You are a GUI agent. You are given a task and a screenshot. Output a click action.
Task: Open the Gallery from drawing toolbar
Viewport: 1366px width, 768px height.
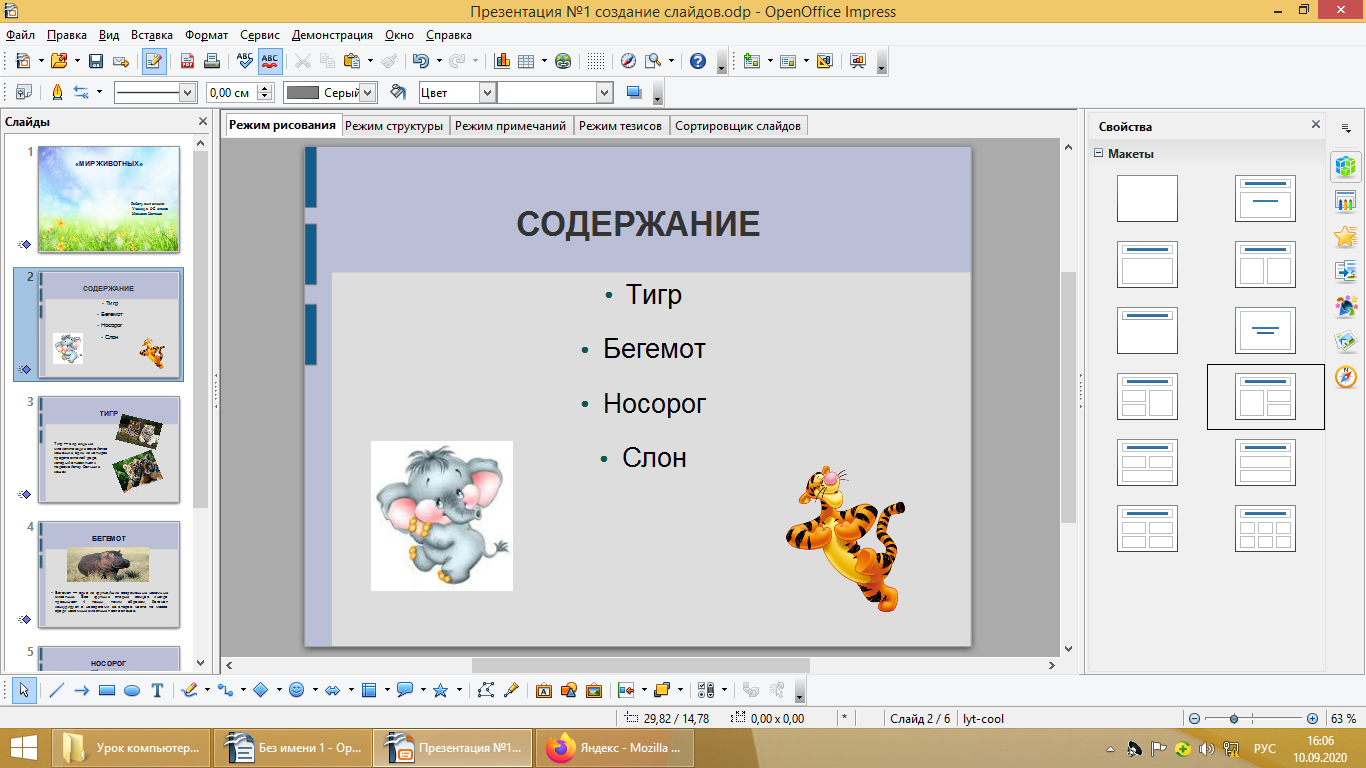coord(594,690)
